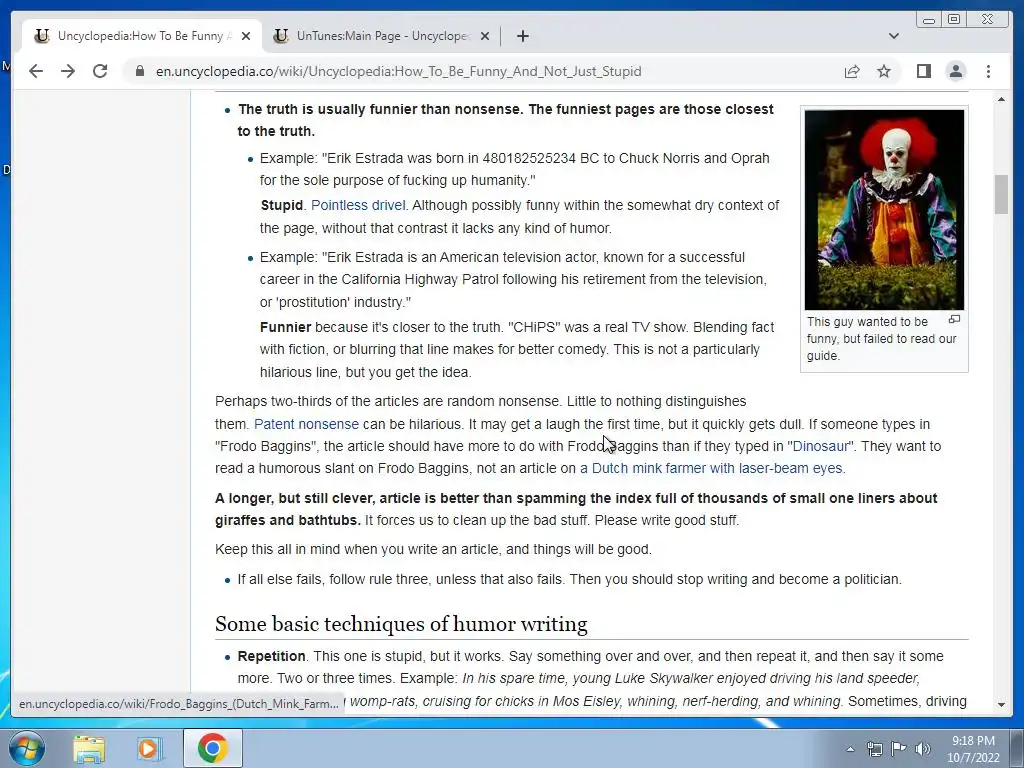Share this page icon in address bar
The width and height of the screenshot is (1024, 768).
[x=852, y=71]
